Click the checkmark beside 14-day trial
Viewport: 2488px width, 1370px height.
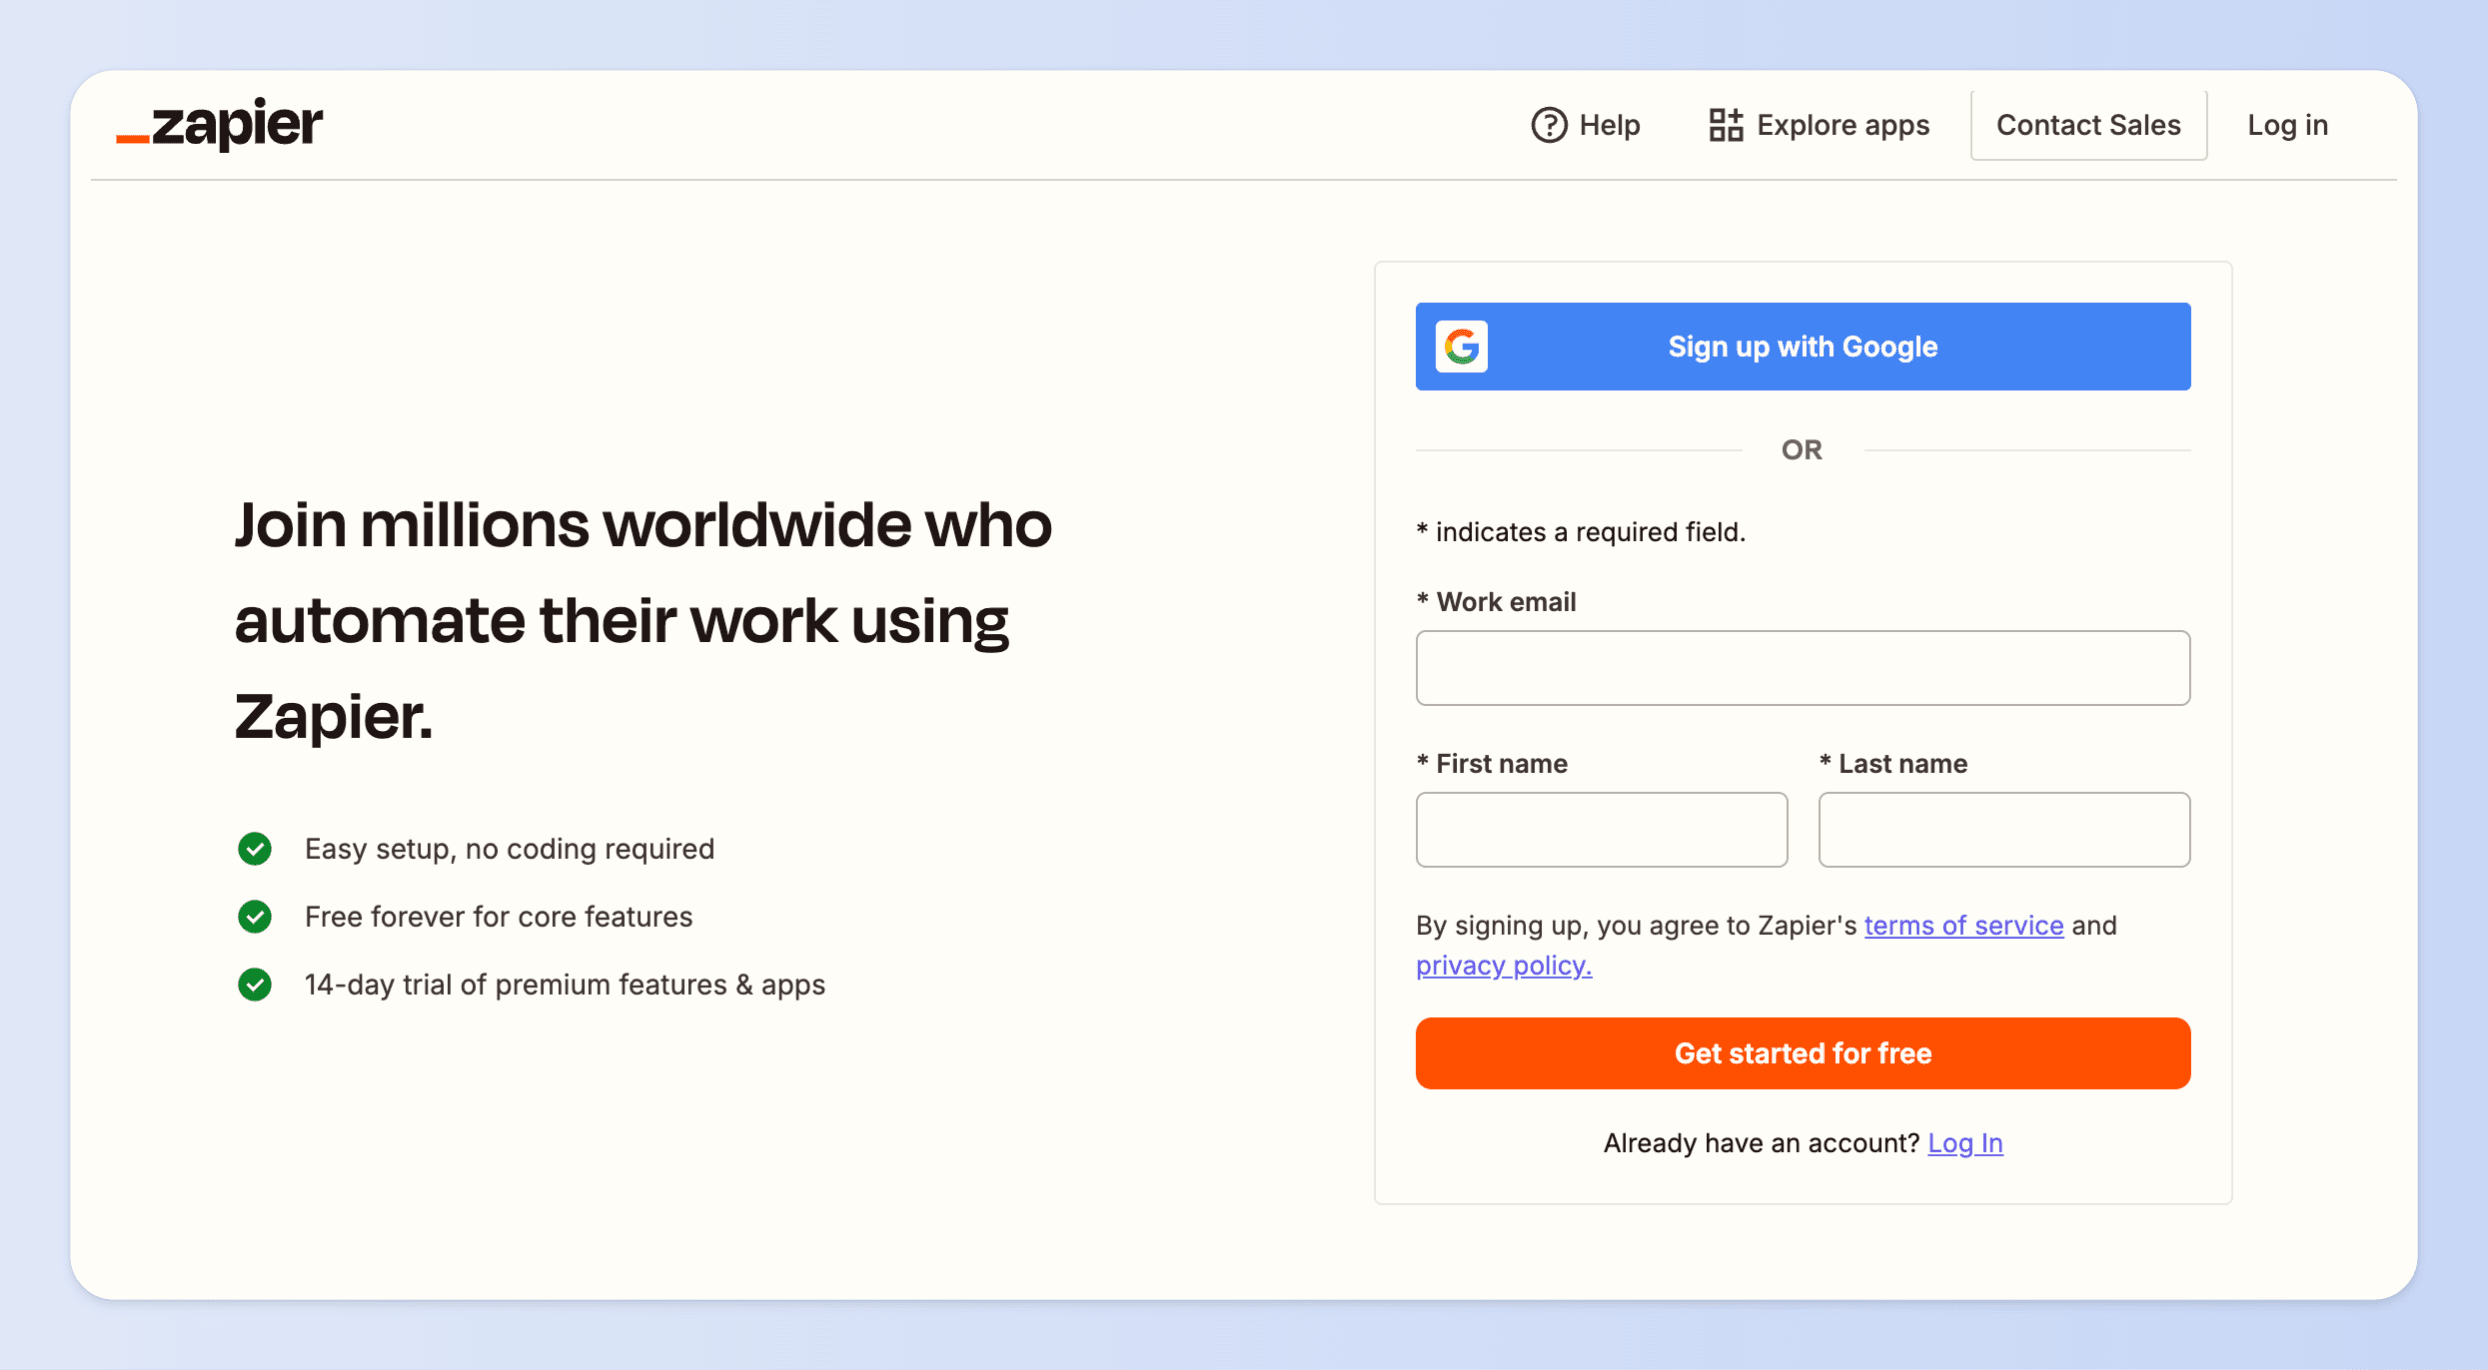pyautogui.click(x=255, y=985)
